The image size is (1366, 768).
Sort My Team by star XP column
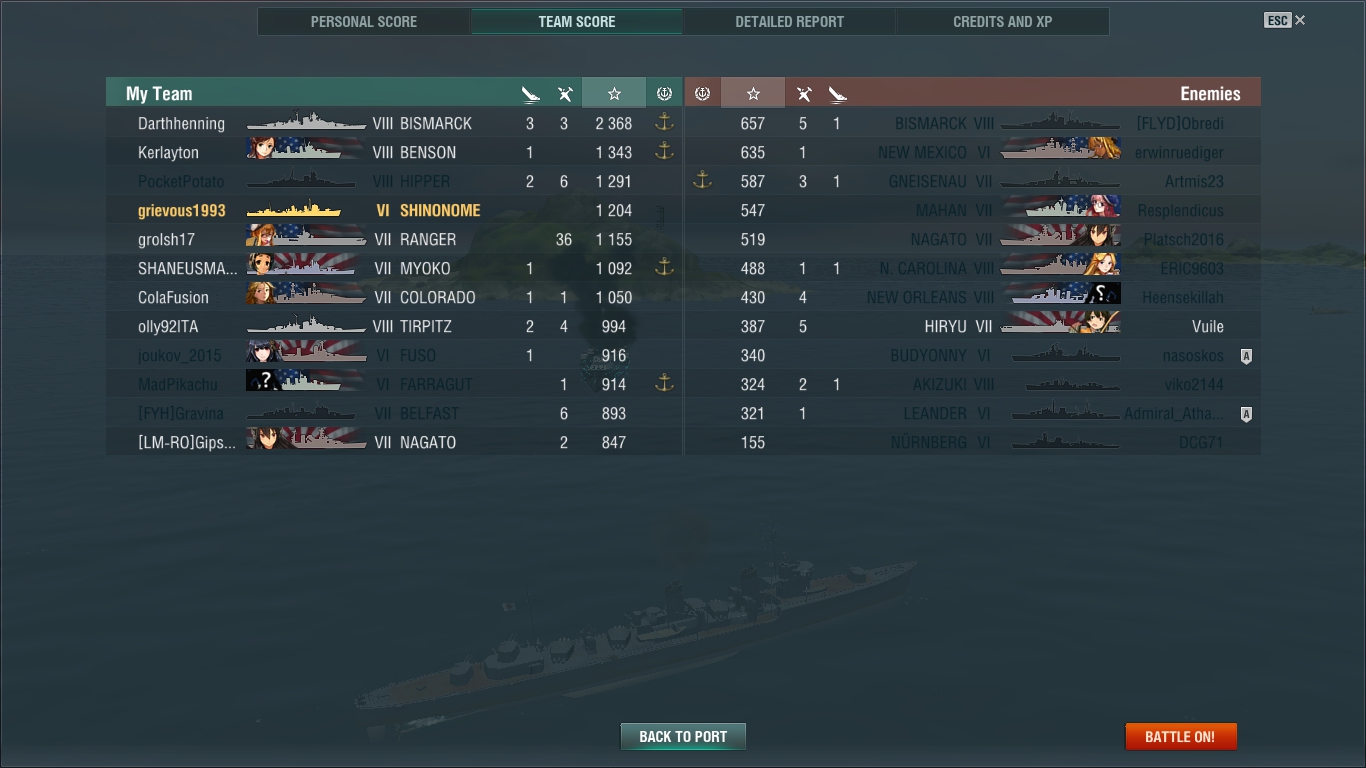[614, 93]
